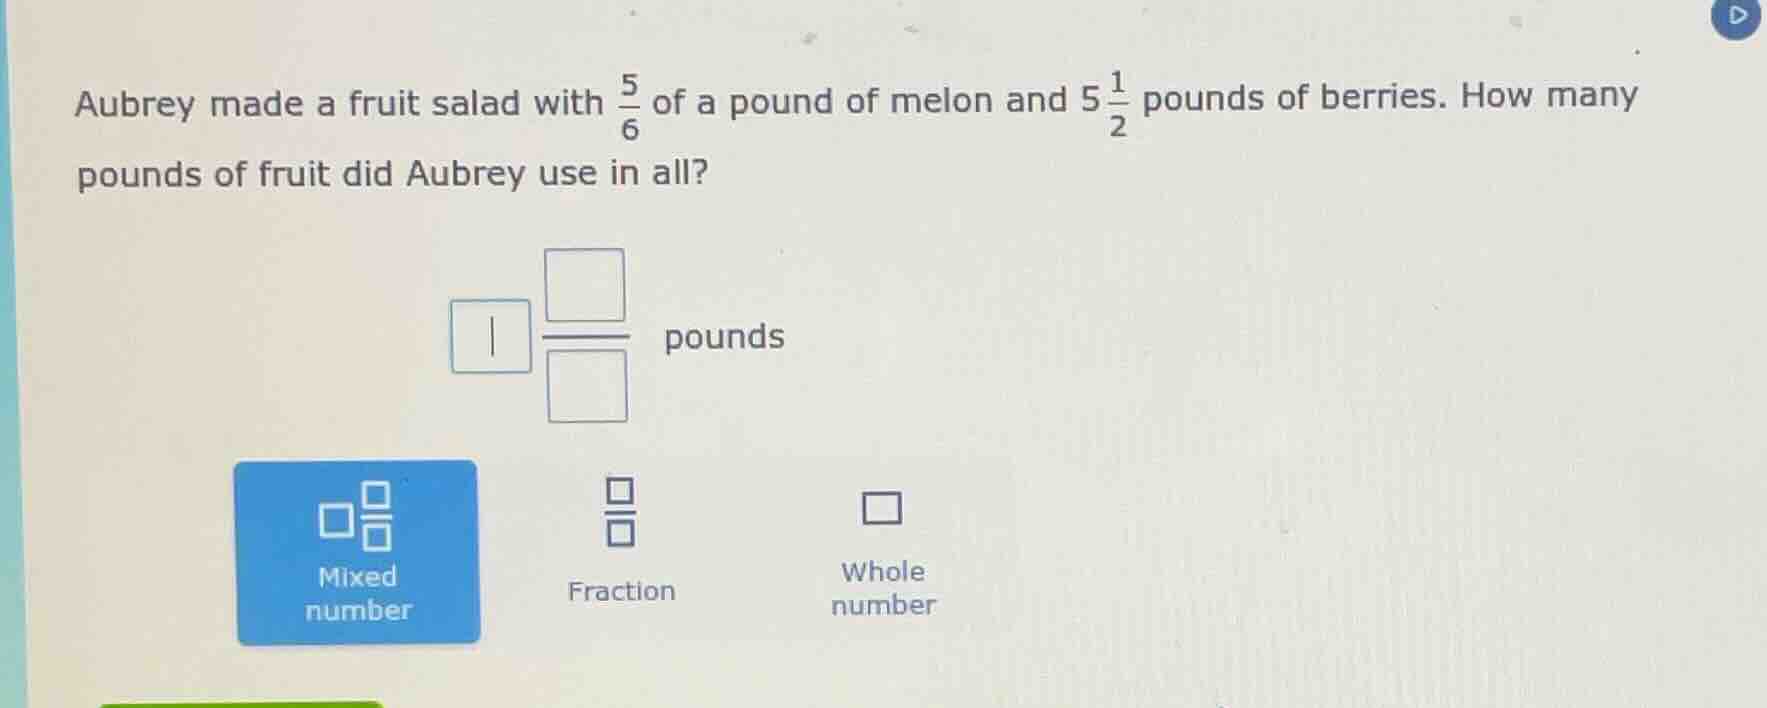This screenshot has width=1767, height=708.
Task: Switch the answer type to Whole number
Action: (x=881, y=545)
